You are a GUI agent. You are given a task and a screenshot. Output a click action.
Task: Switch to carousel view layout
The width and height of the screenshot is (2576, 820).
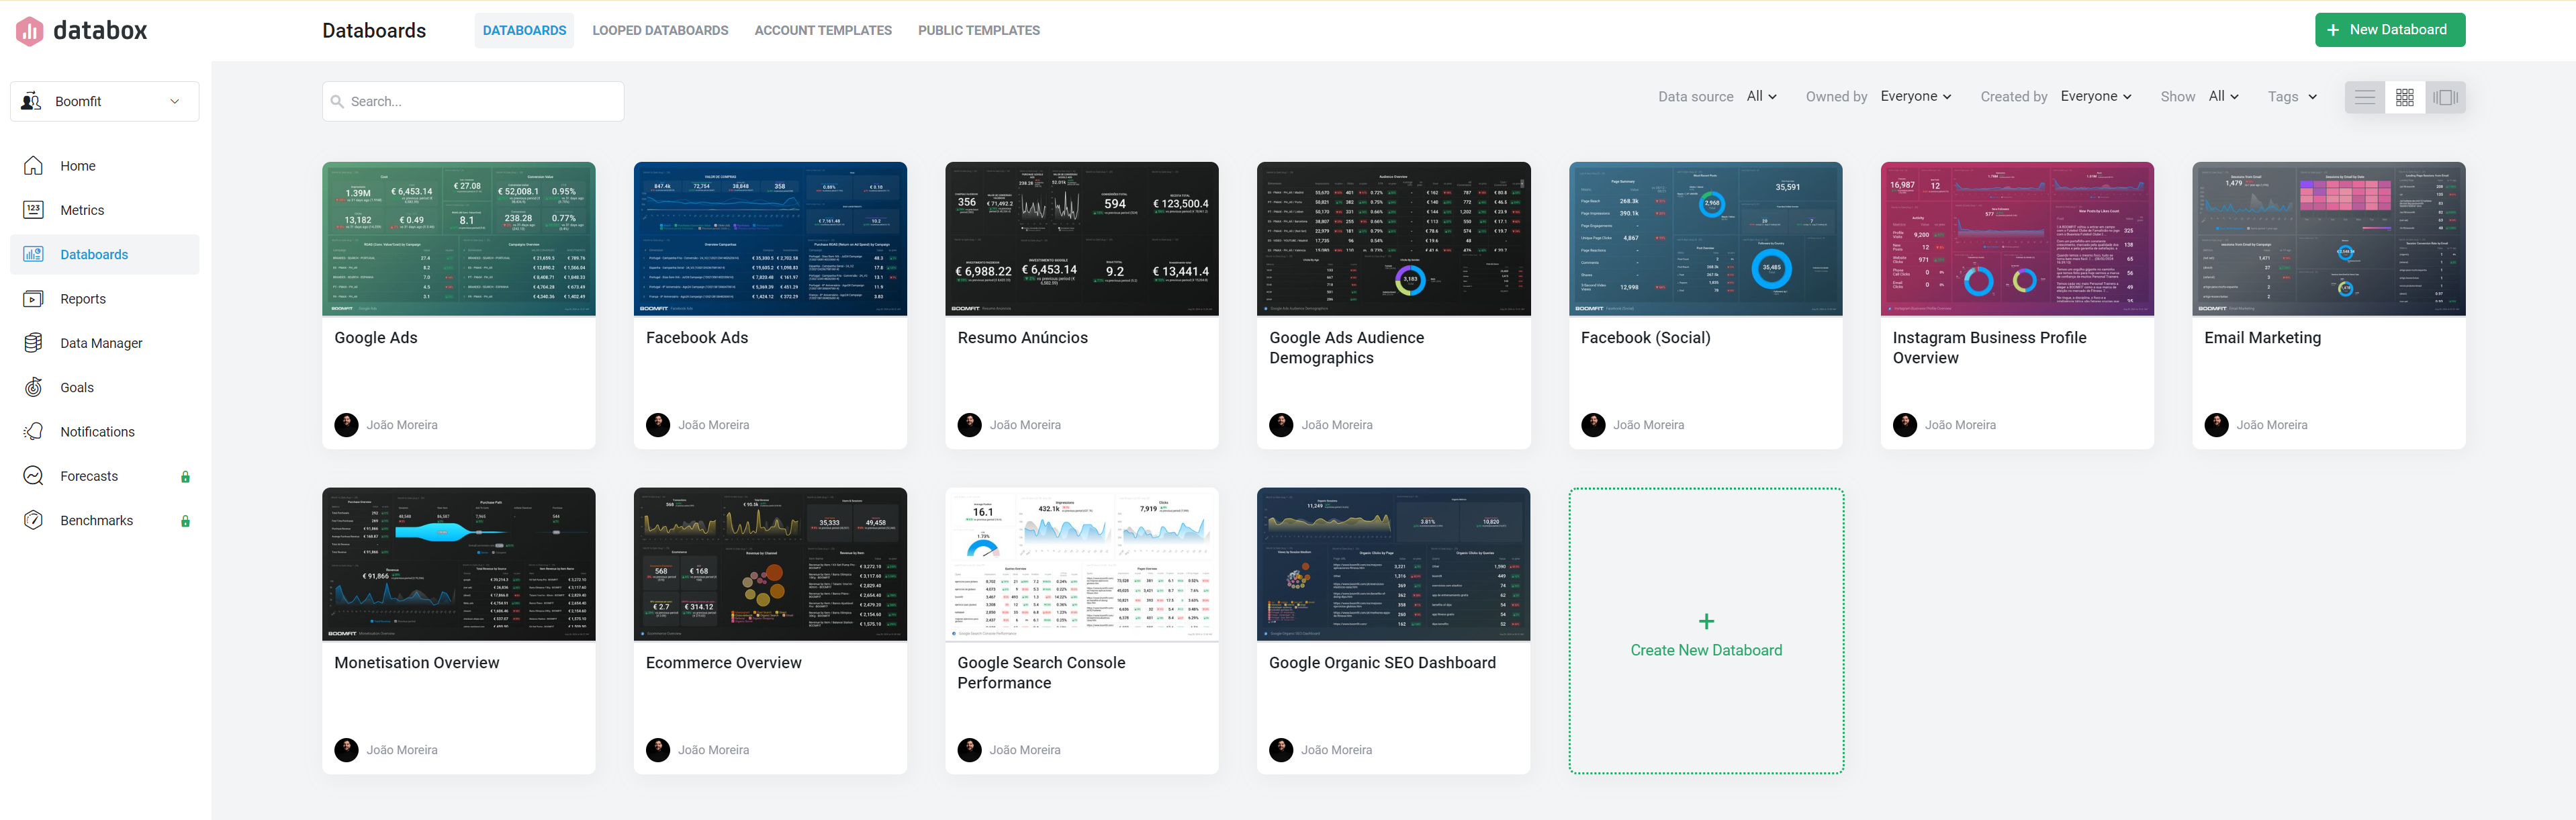2445,97
